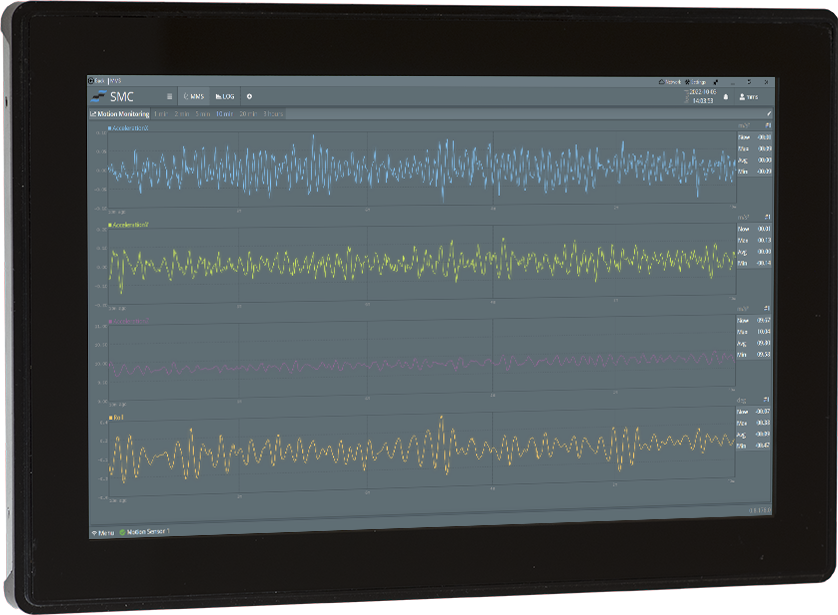Click sensor #1 tag above Roll stats
Screen dimensions: 838x615
766,400
